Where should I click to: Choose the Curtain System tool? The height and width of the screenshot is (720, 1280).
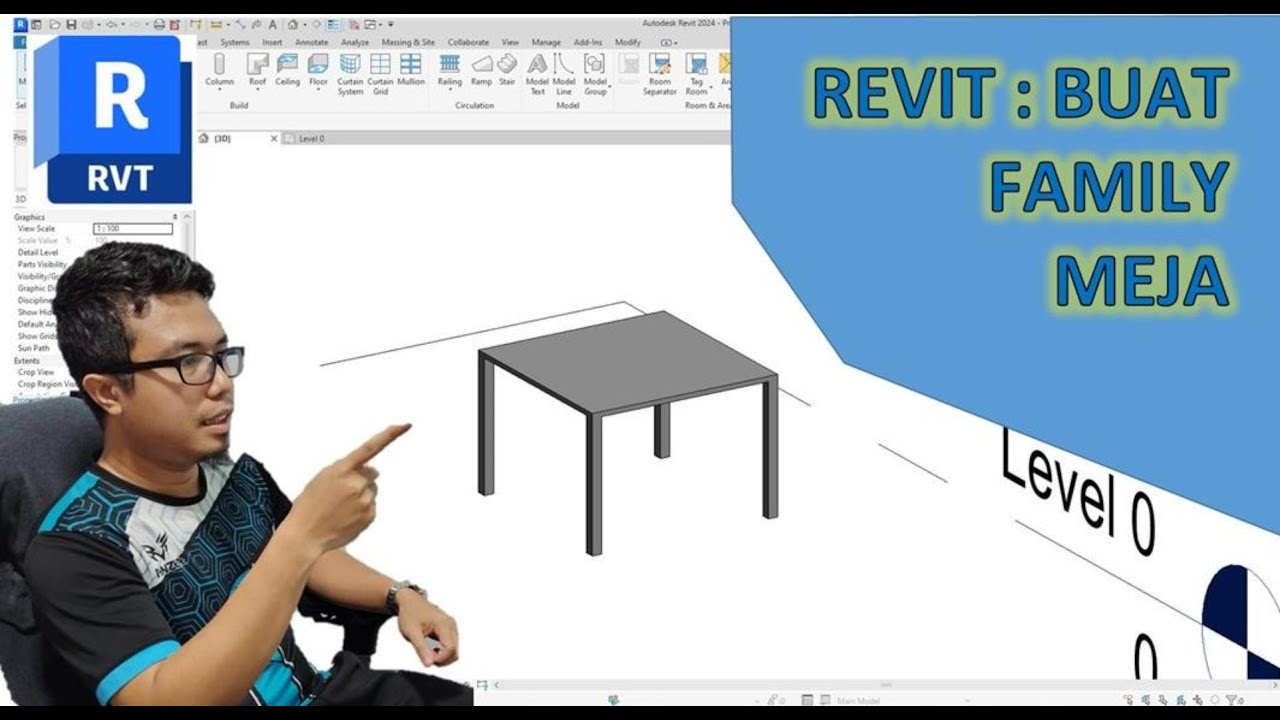click(x=350, y=74)
